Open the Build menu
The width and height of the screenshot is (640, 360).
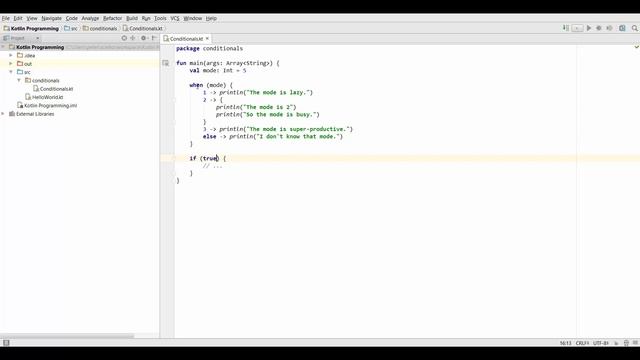click(x=132, y=18)
